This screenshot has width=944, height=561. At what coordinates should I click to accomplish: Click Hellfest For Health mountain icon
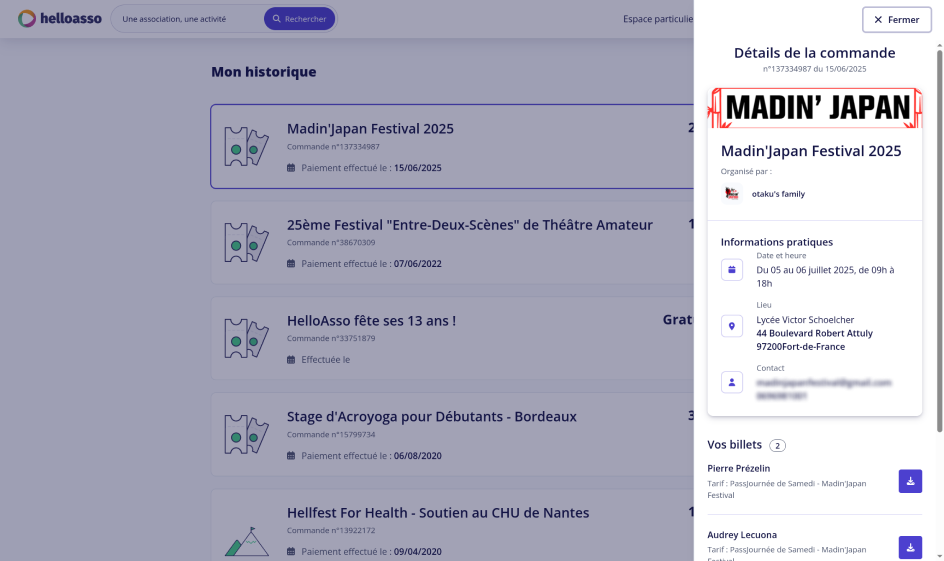[x=246, y=540]
